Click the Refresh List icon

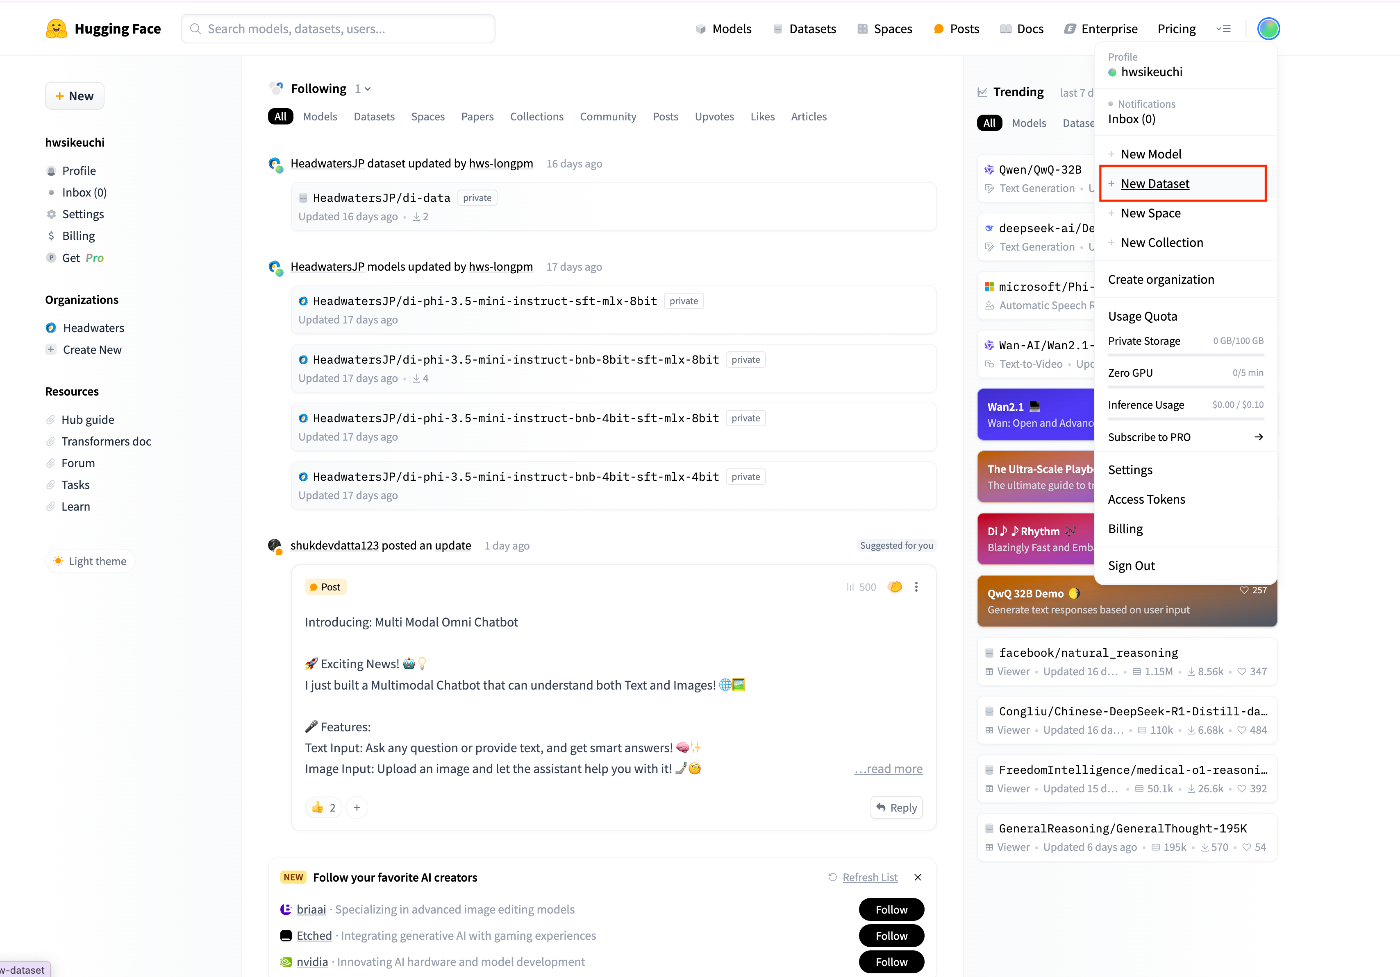click(x=832, y=878)
